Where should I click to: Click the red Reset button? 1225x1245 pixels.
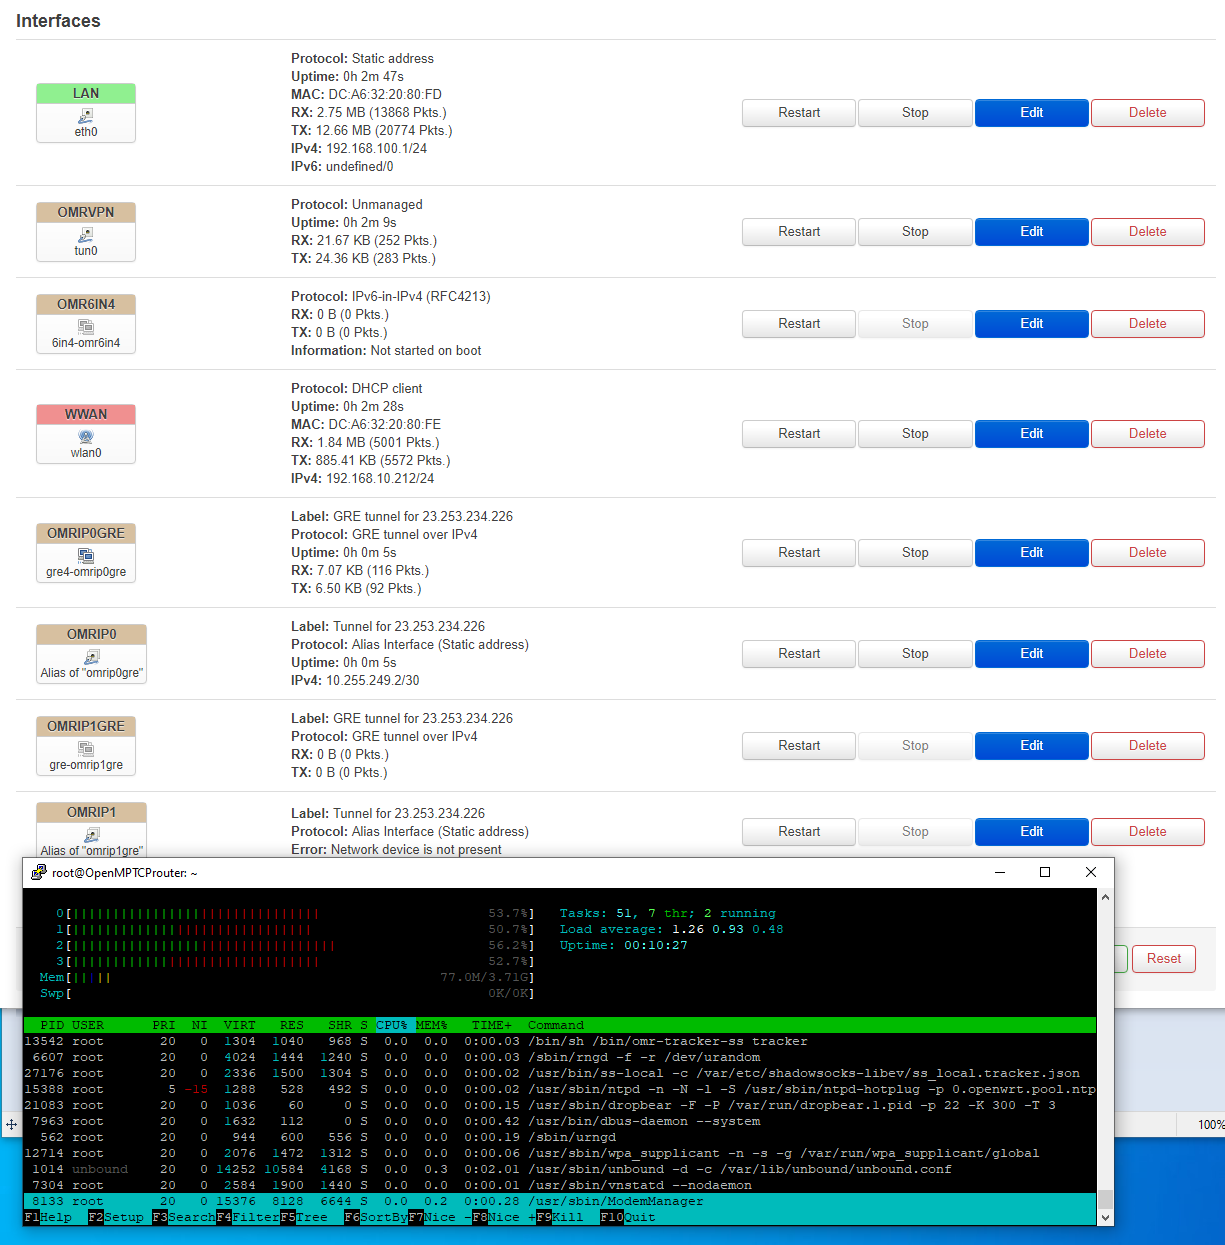click(1164, 959)
